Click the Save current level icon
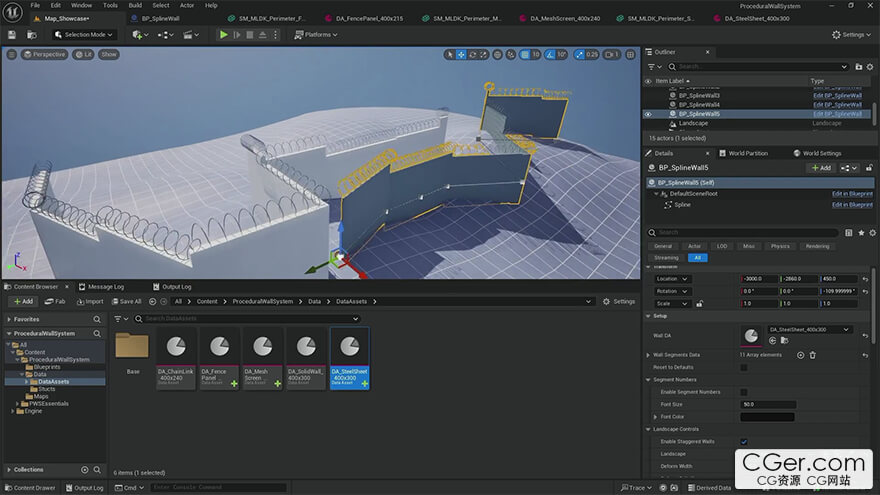The image size is (880, 495). (x=12, y=35)
